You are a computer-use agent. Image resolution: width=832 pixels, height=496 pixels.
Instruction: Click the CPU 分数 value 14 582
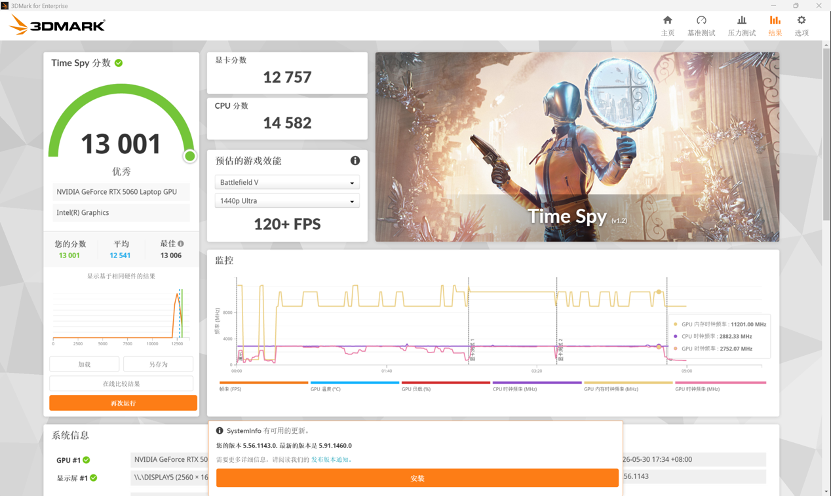click(x=287, y=123)
